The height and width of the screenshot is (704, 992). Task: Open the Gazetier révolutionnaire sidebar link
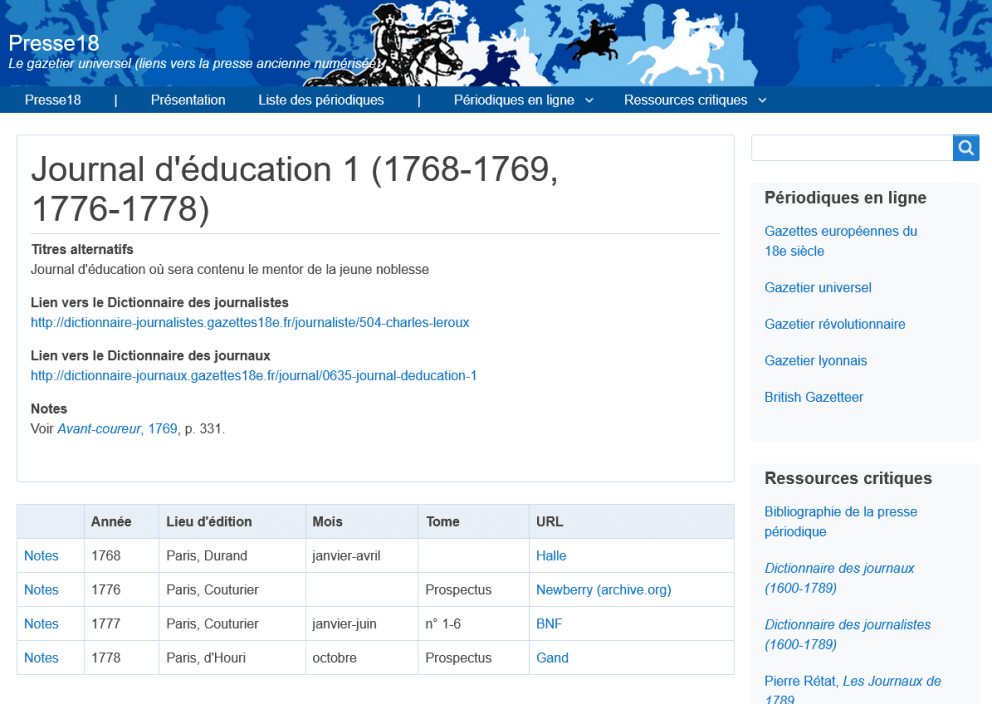pyautogui.click(x=834, y=324)
